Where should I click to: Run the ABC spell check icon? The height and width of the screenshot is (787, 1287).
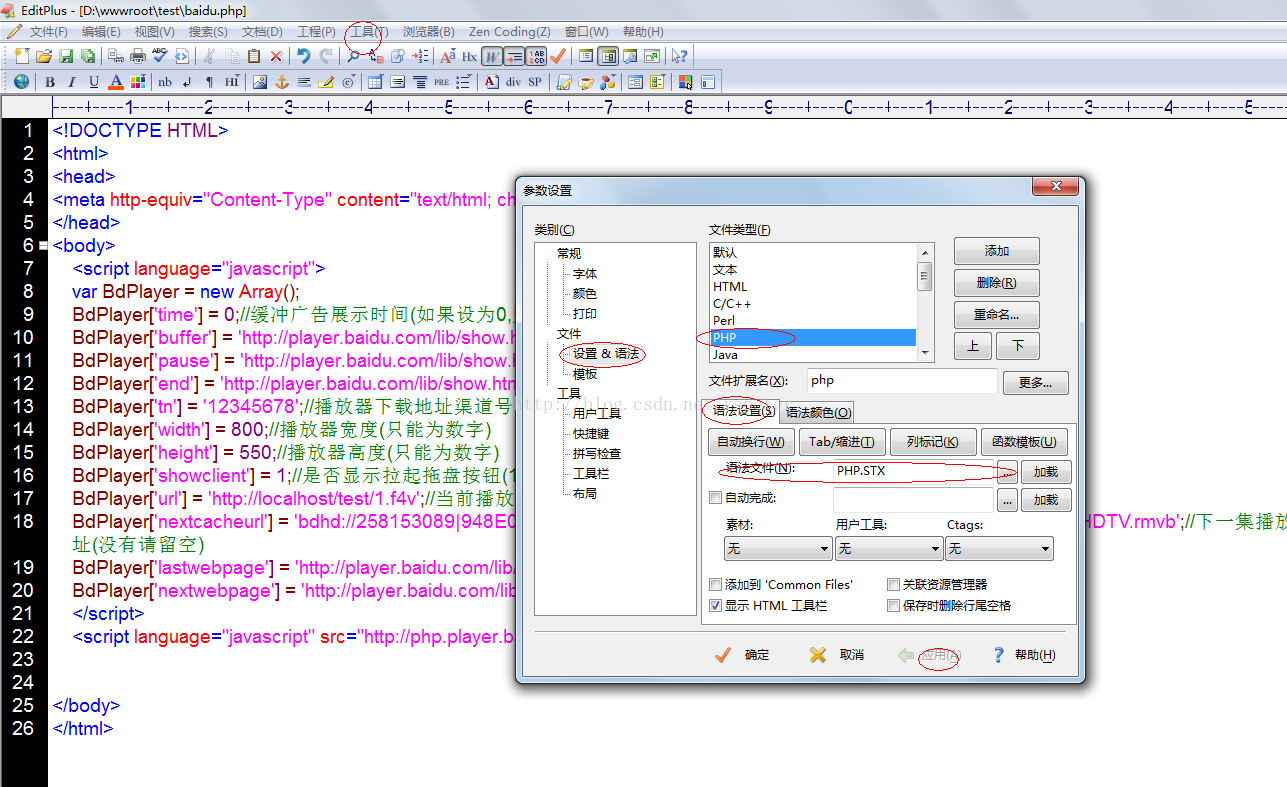click(160, 56)
